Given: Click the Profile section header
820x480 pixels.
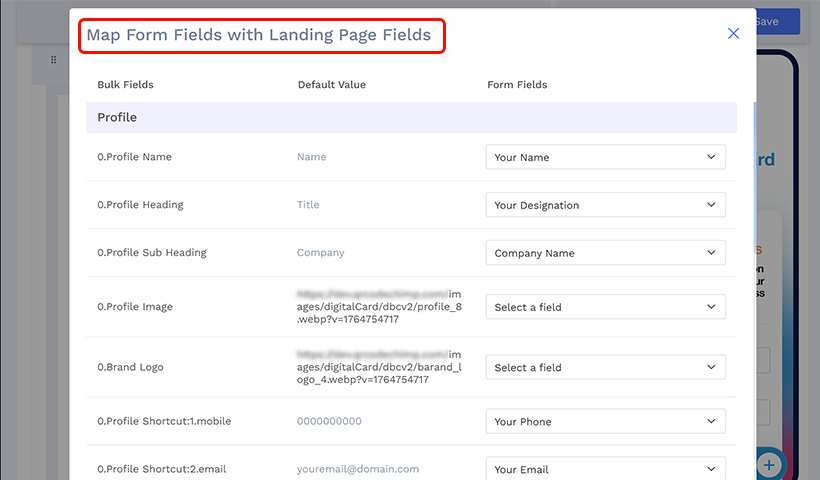Looking at the screenshot, I should click(x=410, y=118).
